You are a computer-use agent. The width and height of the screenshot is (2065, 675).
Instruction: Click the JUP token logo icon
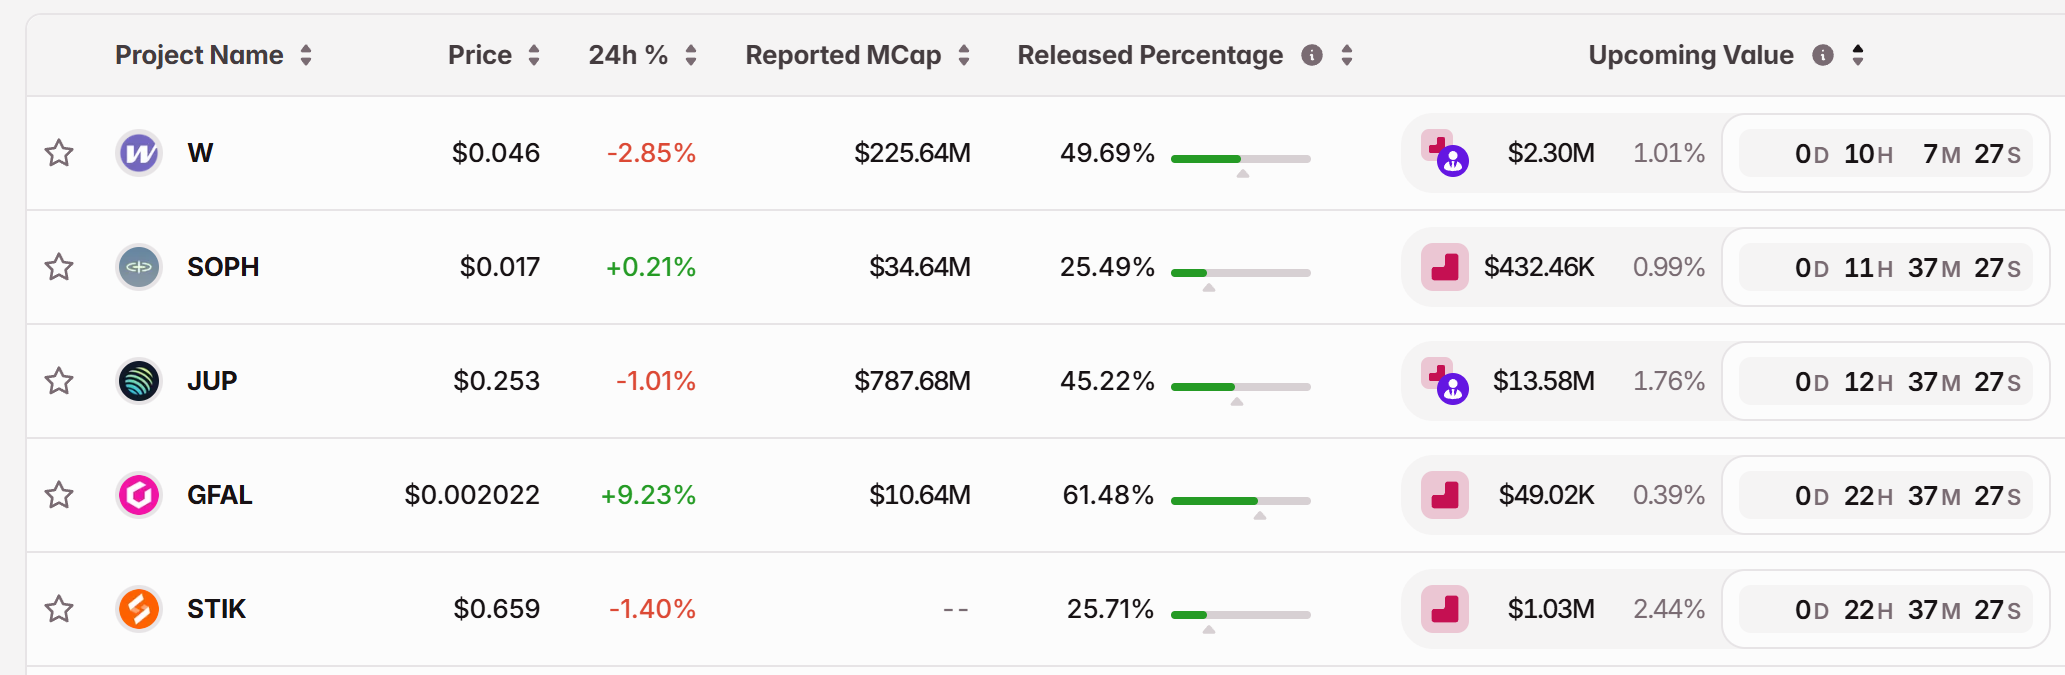[139, 382]
